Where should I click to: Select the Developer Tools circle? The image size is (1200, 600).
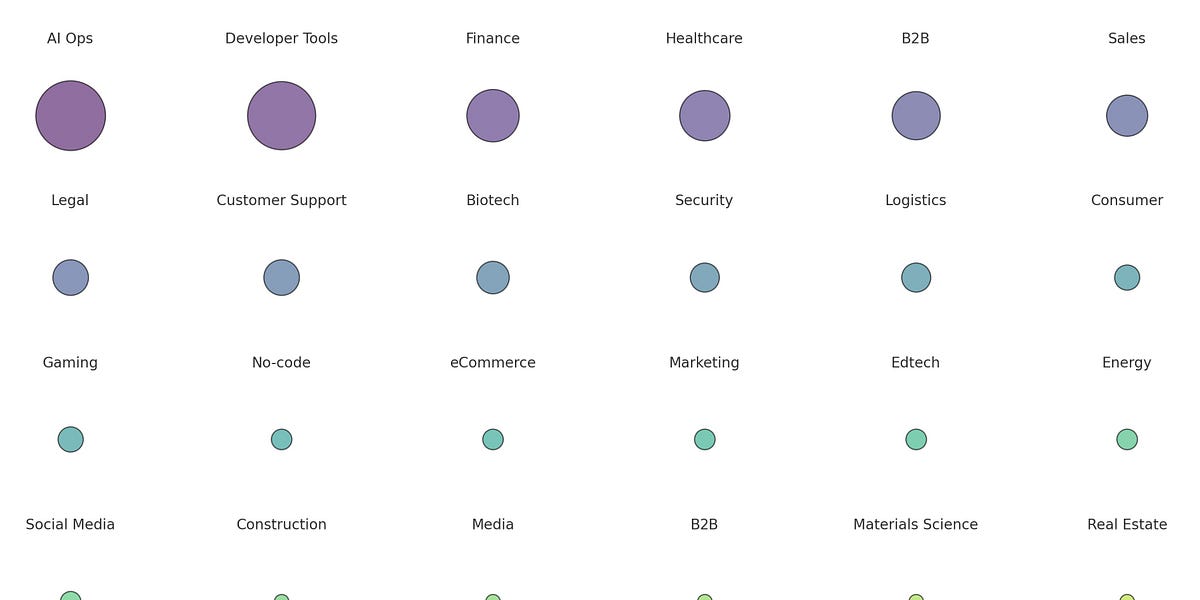tap(282, 116)
